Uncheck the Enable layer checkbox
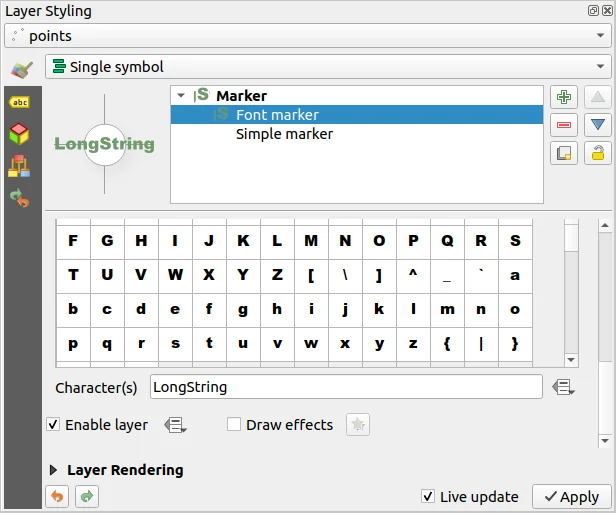Screen dimensions: 616x513 (53, 425)
